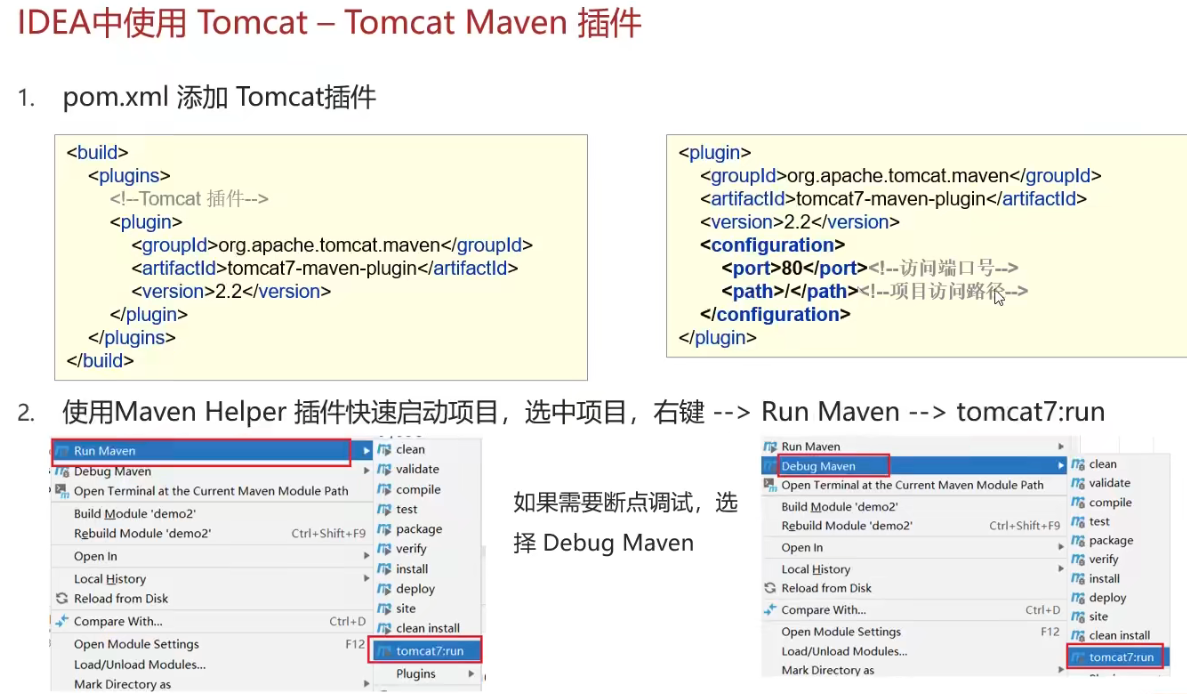
Task: Expand Local History arrow in Debug Maven highlighted menu
Action: (x=1061, y=568)
